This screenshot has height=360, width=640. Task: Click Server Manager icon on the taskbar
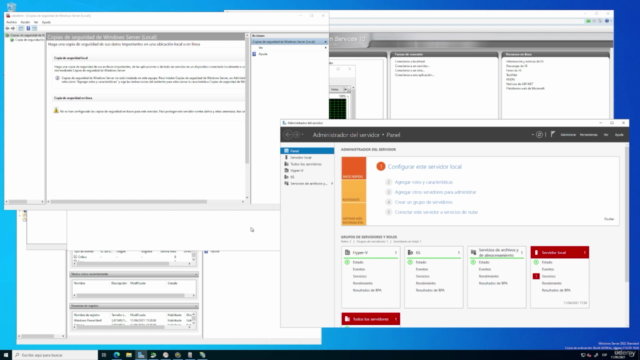tap(141, 355)
